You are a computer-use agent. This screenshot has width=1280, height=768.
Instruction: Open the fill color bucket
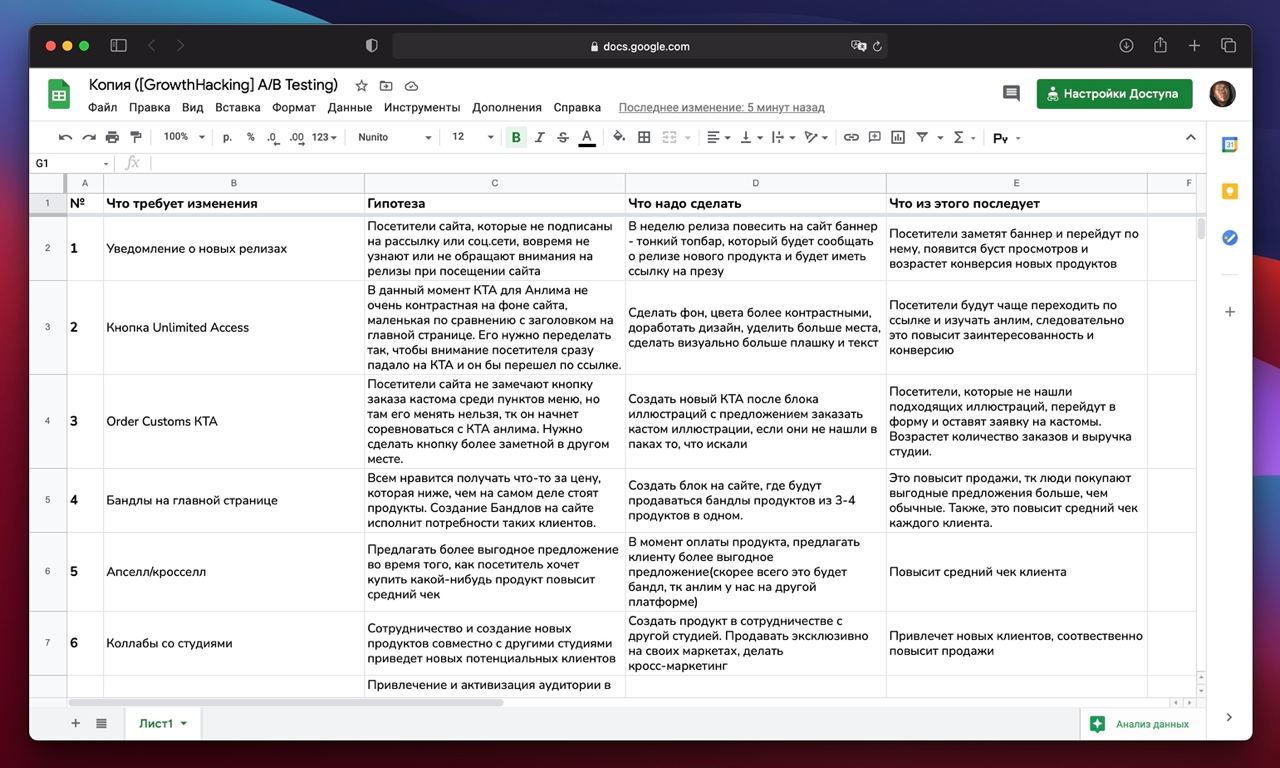tap(619, 137)
